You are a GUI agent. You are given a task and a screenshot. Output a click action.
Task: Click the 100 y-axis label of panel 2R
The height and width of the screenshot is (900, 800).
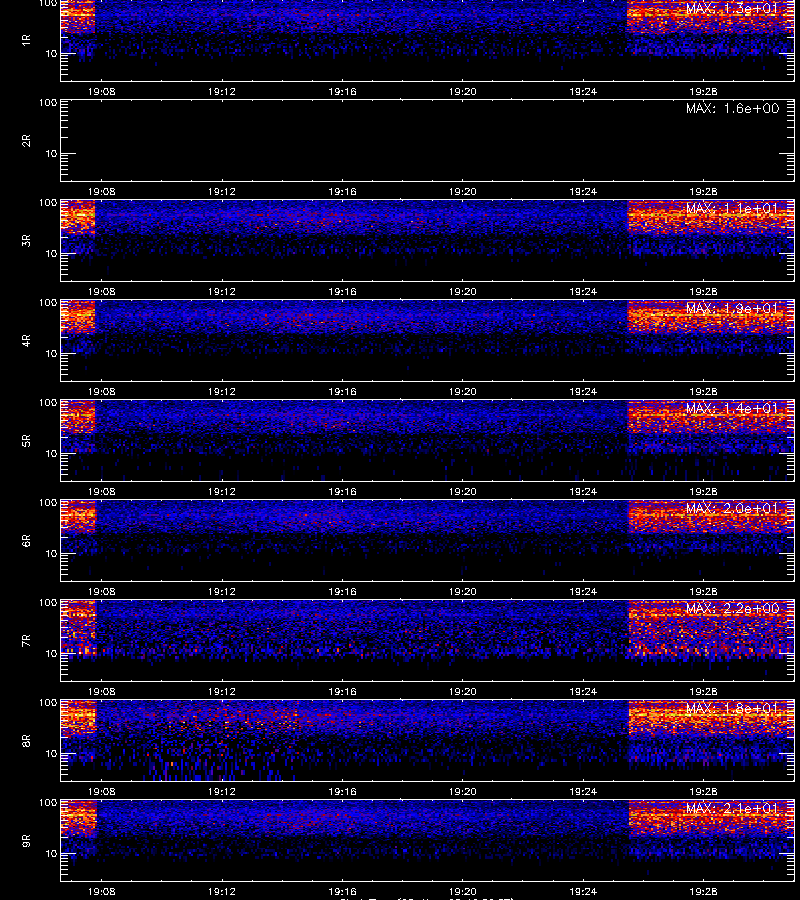(48, 103)
